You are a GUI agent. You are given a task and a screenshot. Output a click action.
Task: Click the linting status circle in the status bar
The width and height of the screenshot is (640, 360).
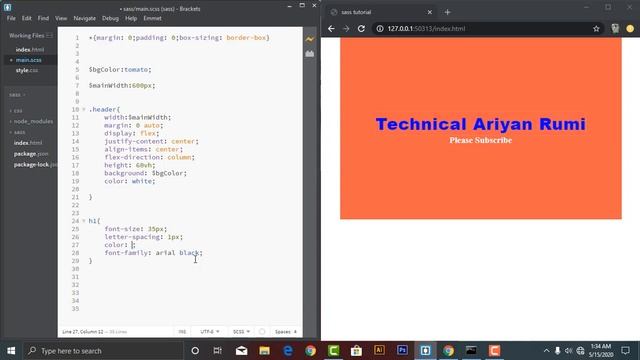[262, 332]
